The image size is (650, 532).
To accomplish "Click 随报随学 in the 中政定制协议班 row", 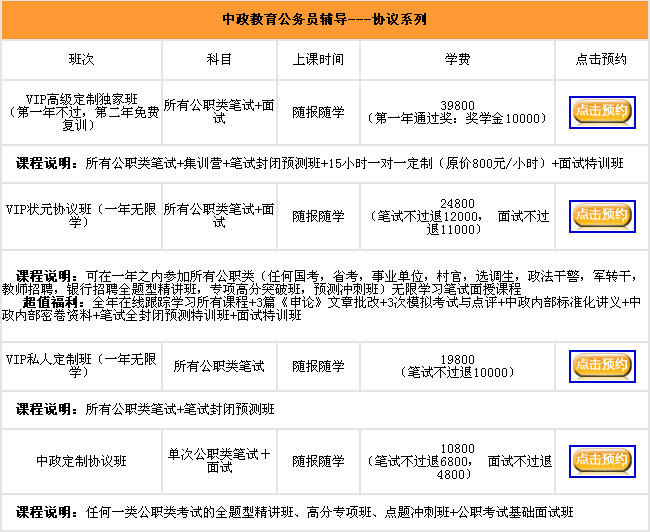I will click(318, 461).
